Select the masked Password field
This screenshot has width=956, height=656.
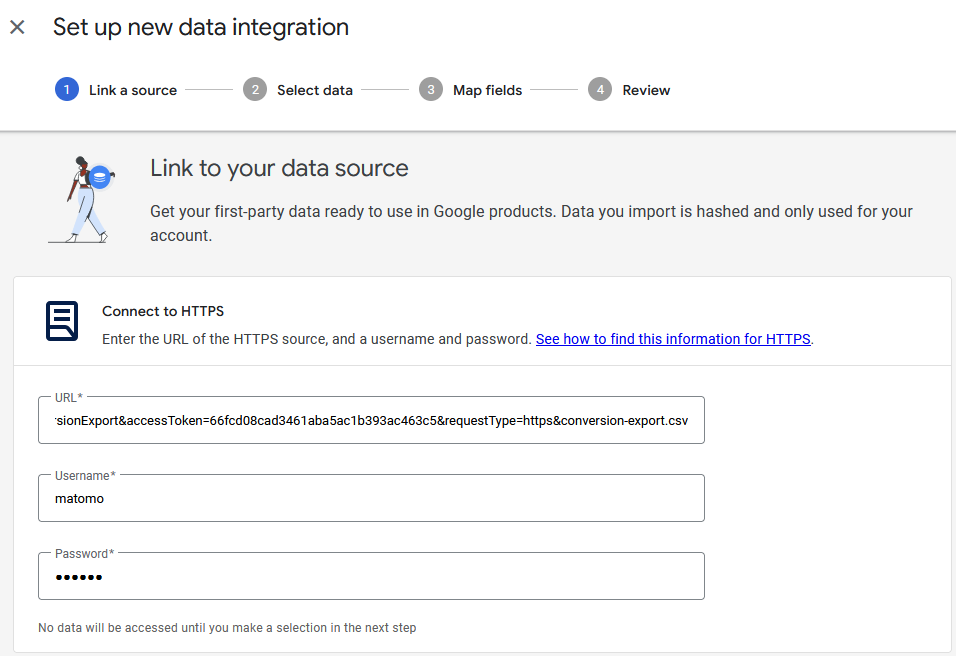(370, 576)
